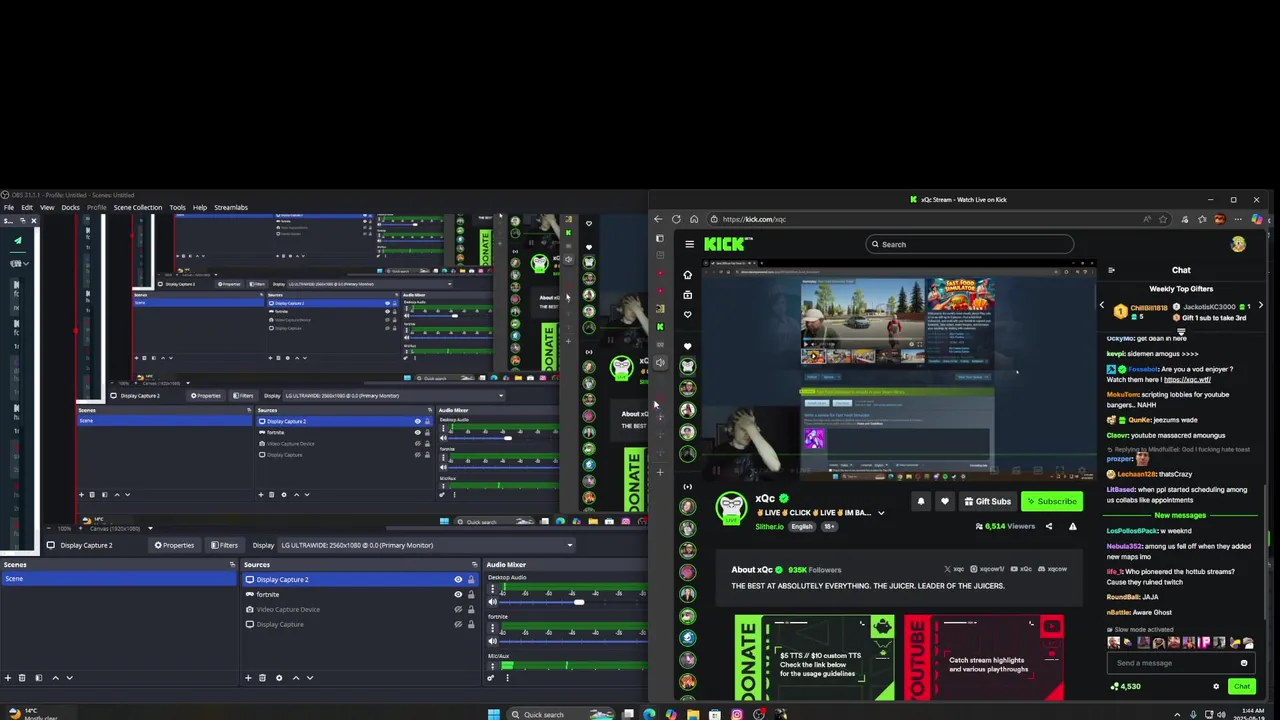
Task: Open Properties for Display Capture 2
Action: [x=174, y=545]
